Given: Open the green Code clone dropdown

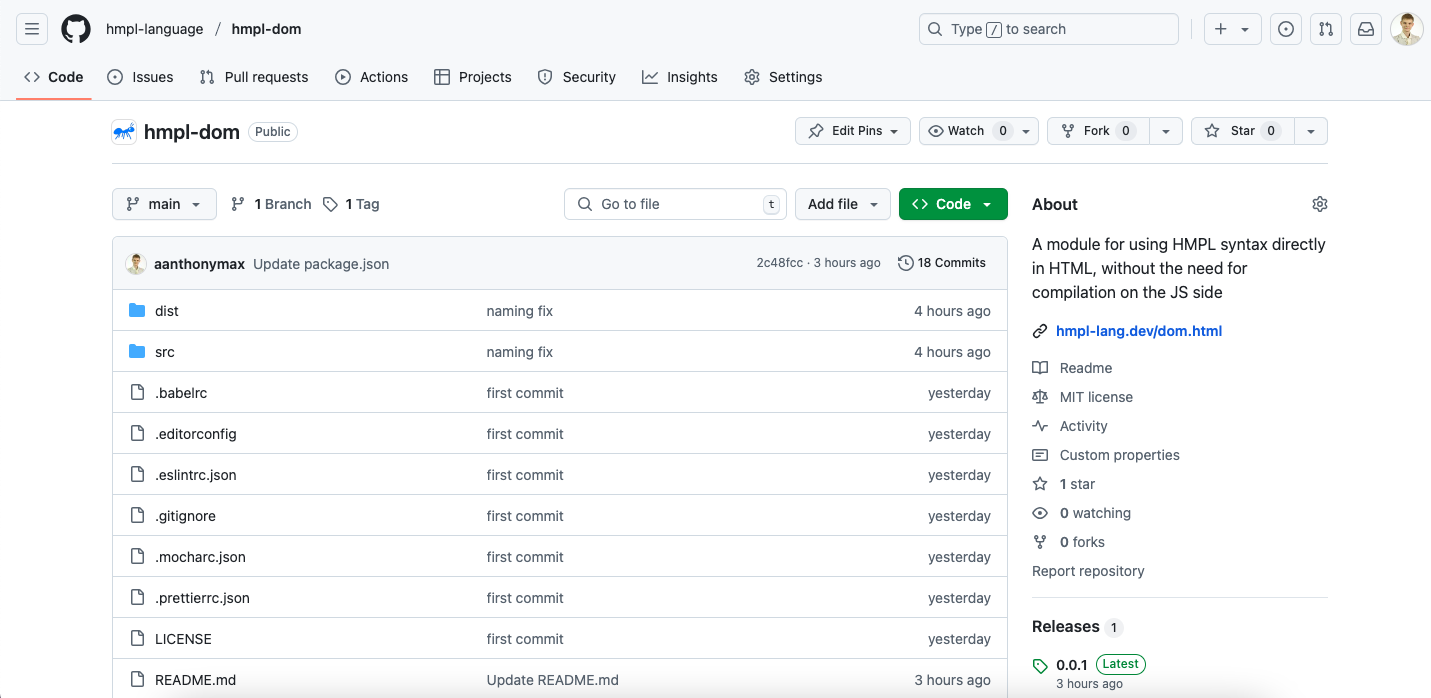Looking at the screenshot, I should (953, 204).
